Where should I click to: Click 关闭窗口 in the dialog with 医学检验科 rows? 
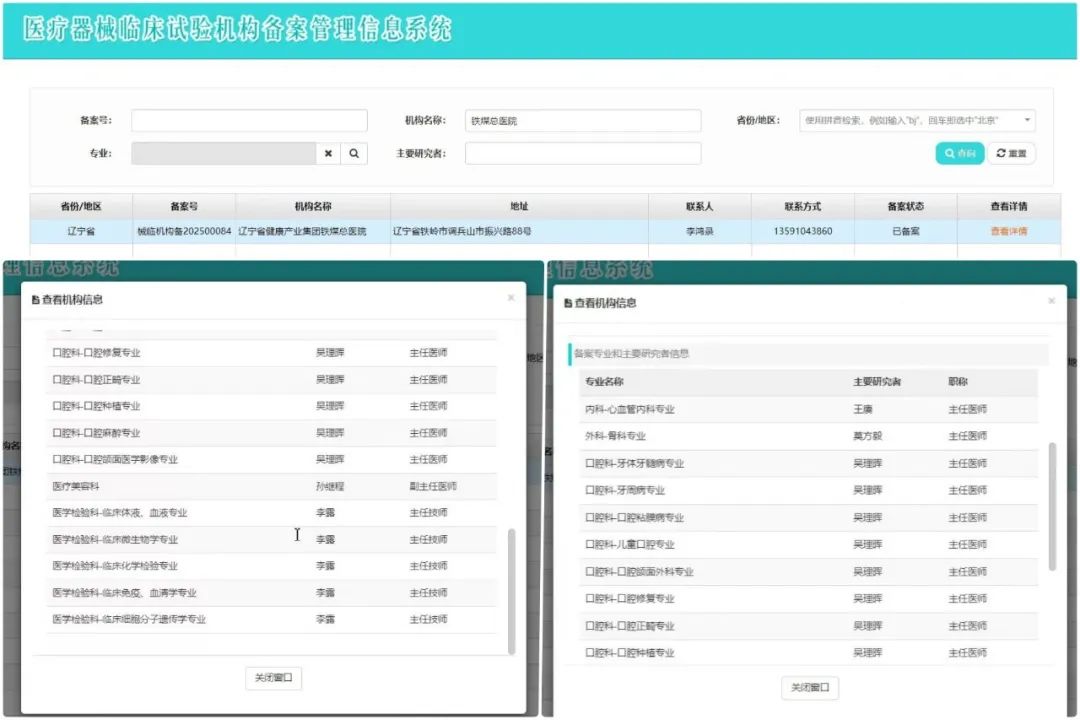click(x=273, y=678)
